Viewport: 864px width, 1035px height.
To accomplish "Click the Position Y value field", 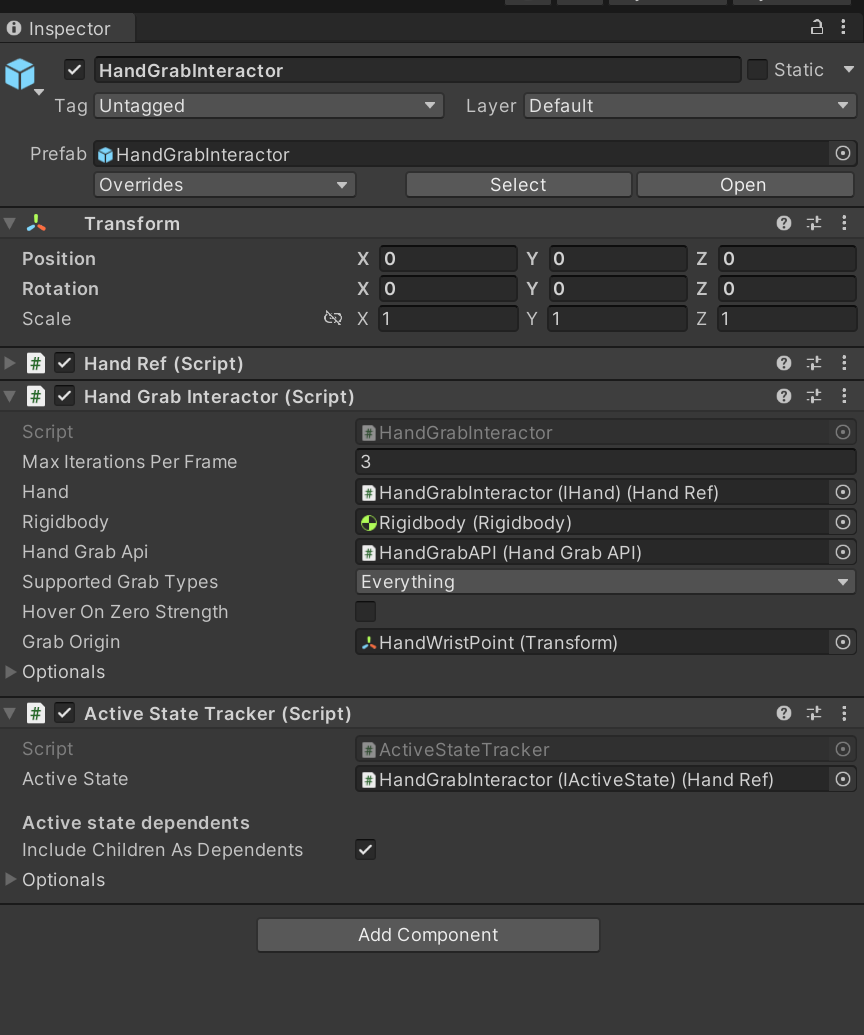I will (x=618, y=259).
